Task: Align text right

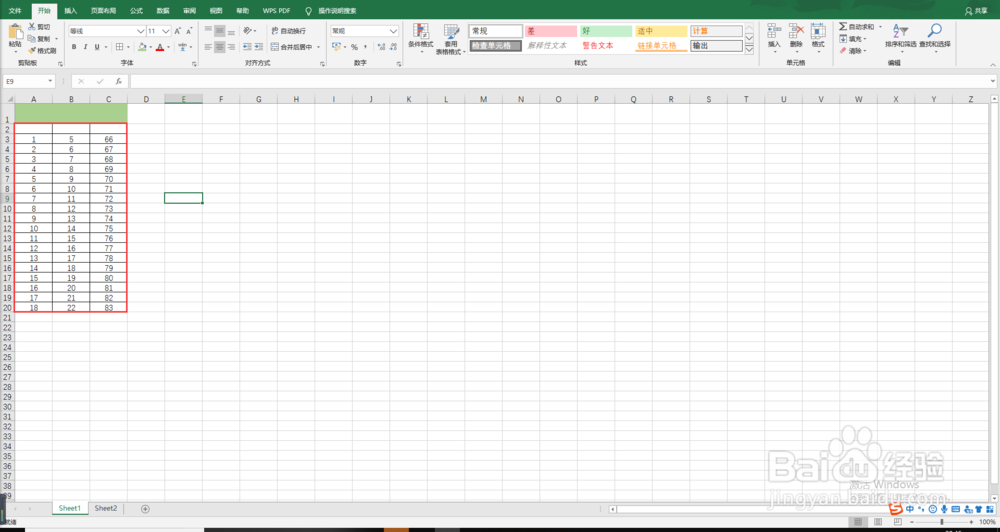Action: pyautogui.click(x=231, y=47)
